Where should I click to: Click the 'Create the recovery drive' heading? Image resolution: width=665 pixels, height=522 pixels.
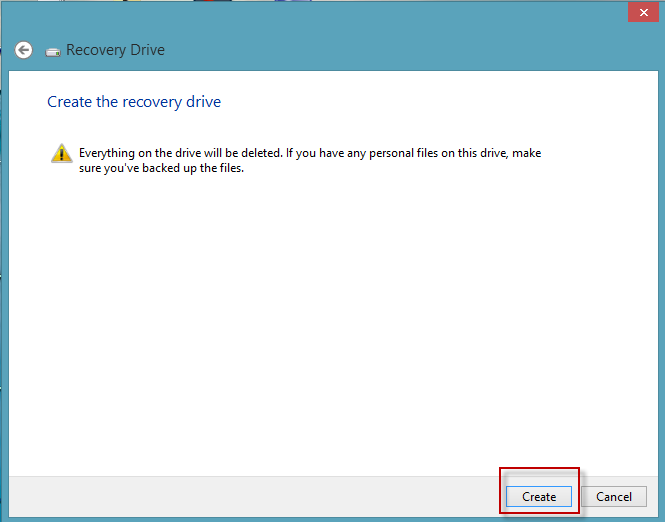[134, 102]
